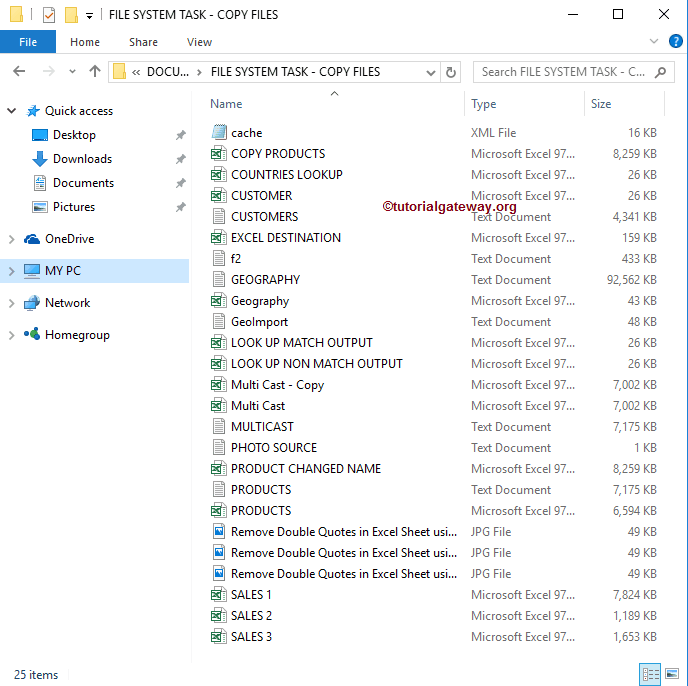Refresh the folder view
This screenshot has width=688, height=686.
click(451, 72)
